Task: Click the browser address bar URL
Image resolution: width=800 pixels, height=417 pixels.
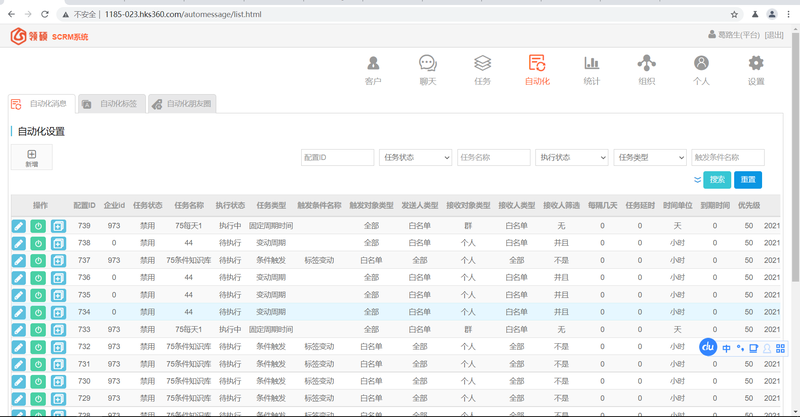Action: coord(183,14)
